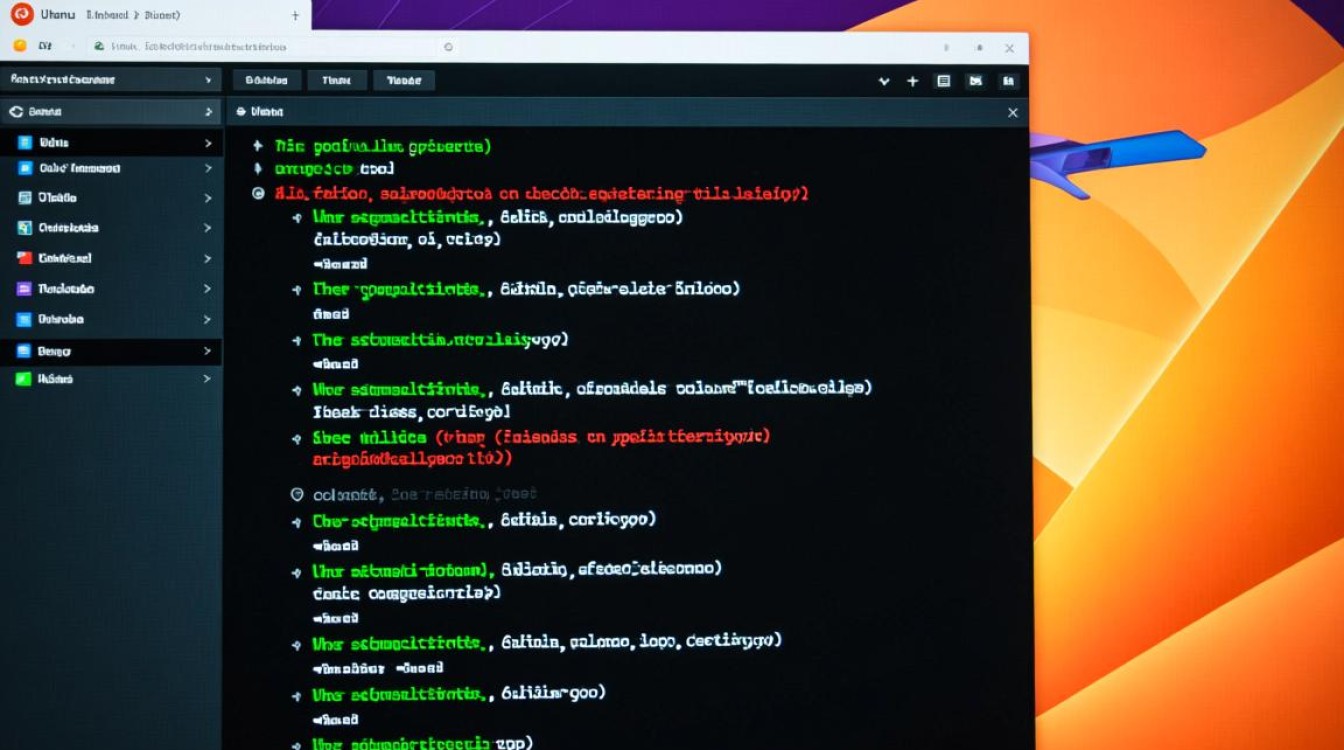The image size is (1344, 750).
Task: Open the down-chevron dropdown in the panel toolbar
Action: 883,81
